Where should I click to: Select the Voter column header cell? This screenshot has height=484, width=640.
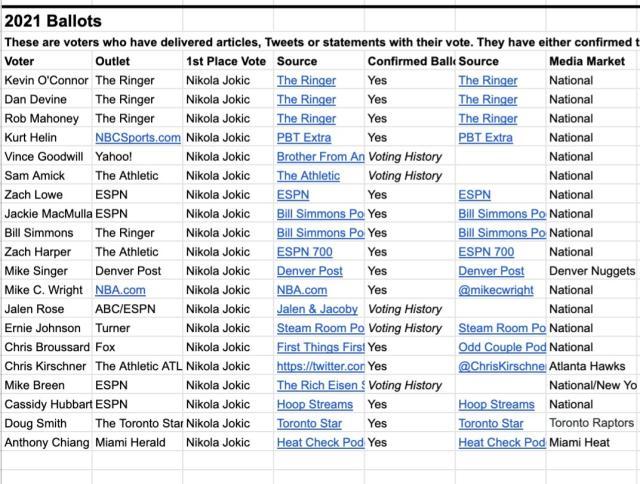coord(20,61)
